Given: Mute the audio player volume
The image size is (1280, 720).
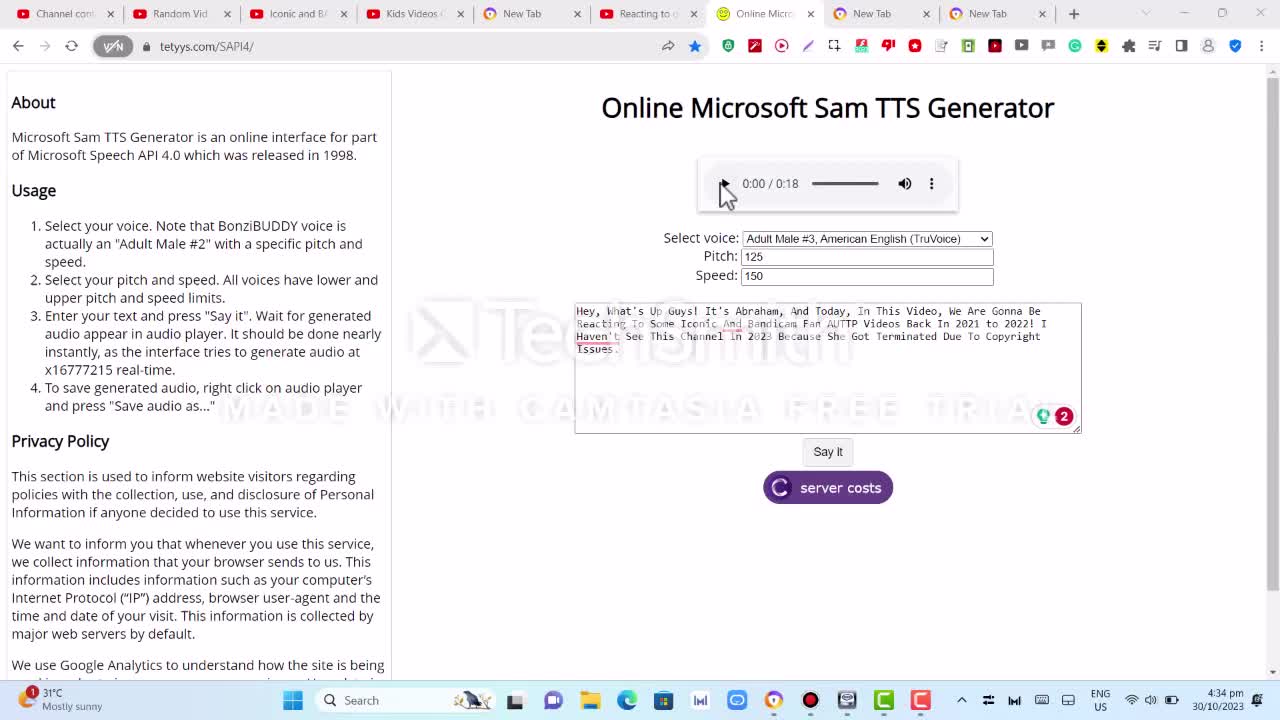Looking at the screenshot, I should (904, 184).
